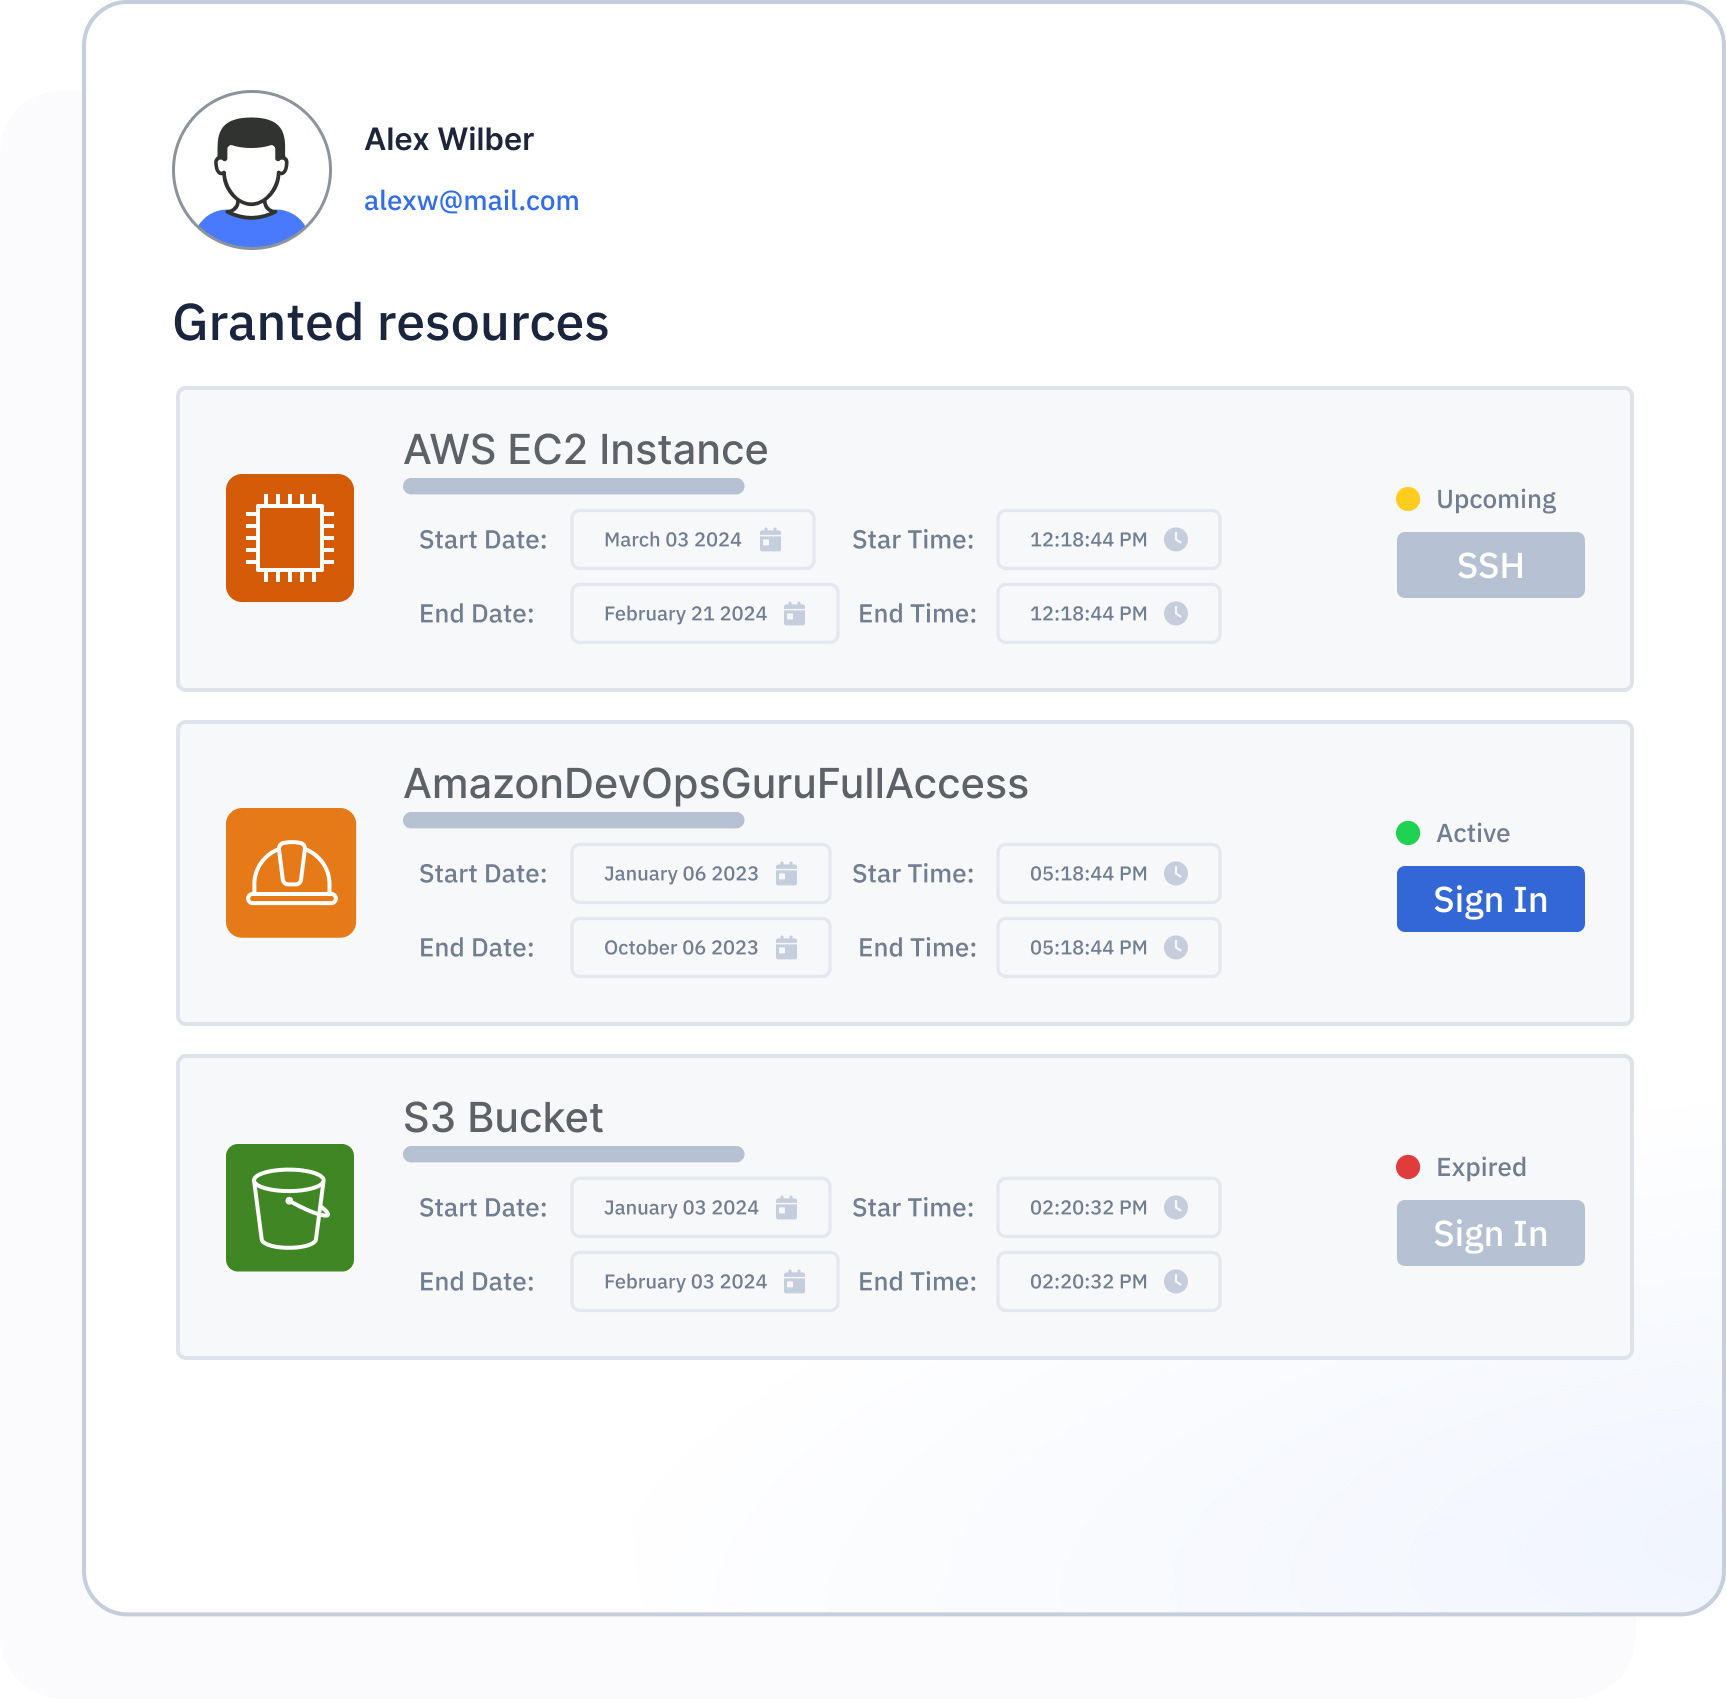Select the October 06 2023 date field
Screen dimensions: 1726x1699
coord(700,948)
